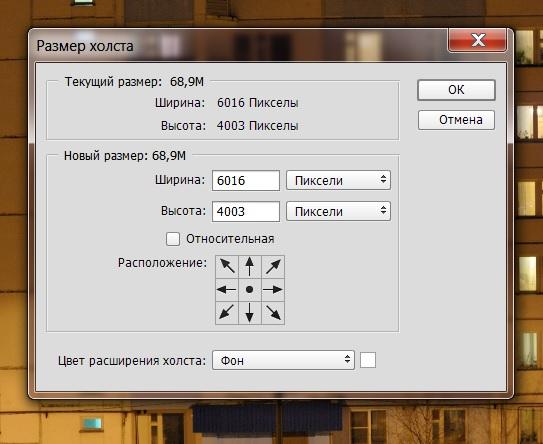This screenshot has width=543, height=444.
Task: Click the Цвет расширения холста label
Action: point(132,361)
